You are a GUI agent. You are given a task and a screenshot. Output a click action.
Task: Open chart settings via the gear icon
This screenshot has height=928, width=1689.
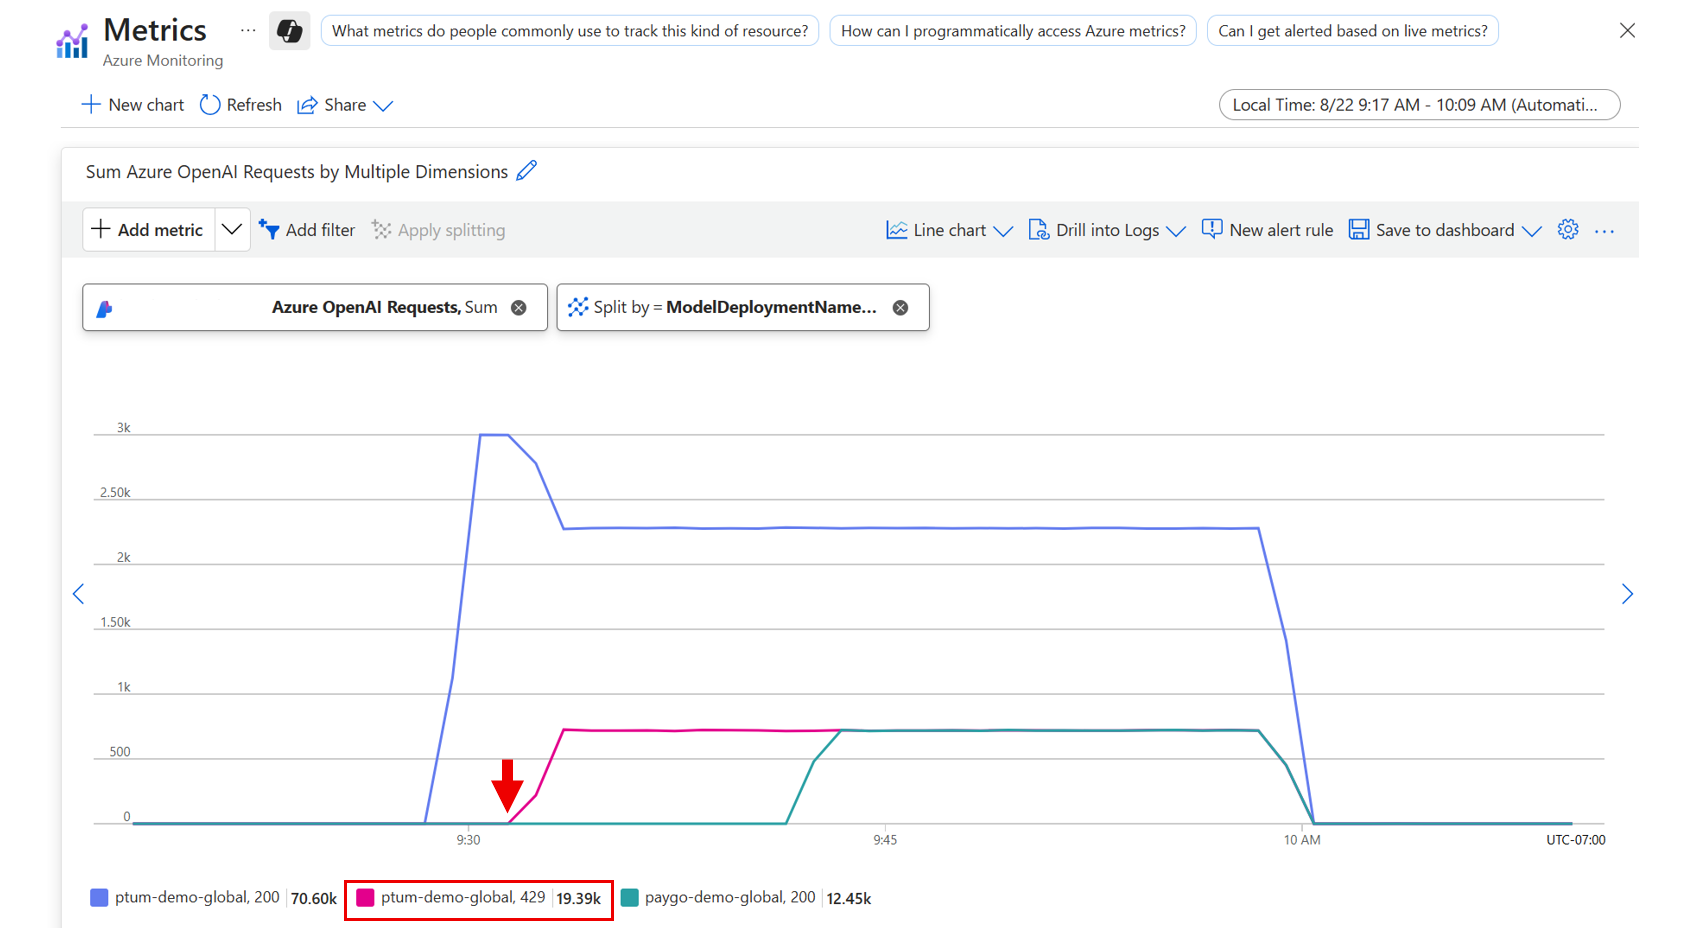click(x=1567, y=229)
